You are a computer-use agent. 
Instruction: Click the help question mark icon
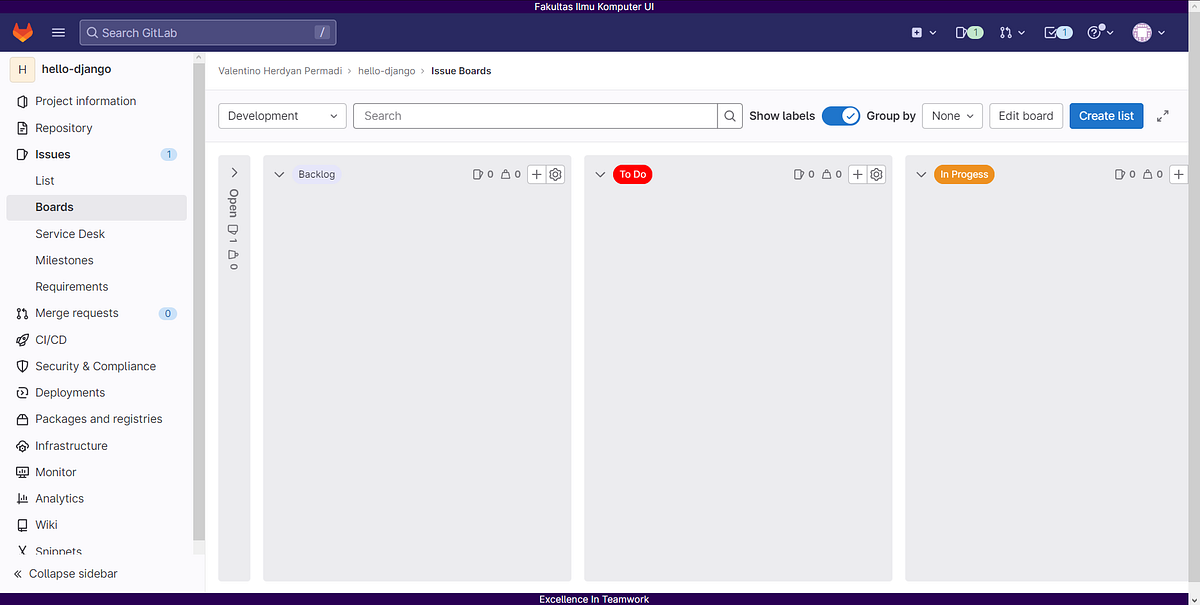coord(1093,31)
